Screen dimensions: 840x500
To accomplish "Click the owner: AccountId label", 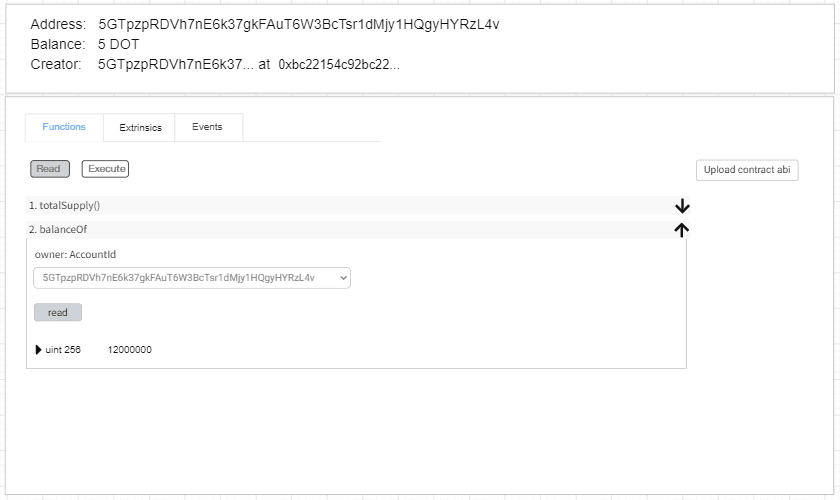I will click(x=75, y=255).
